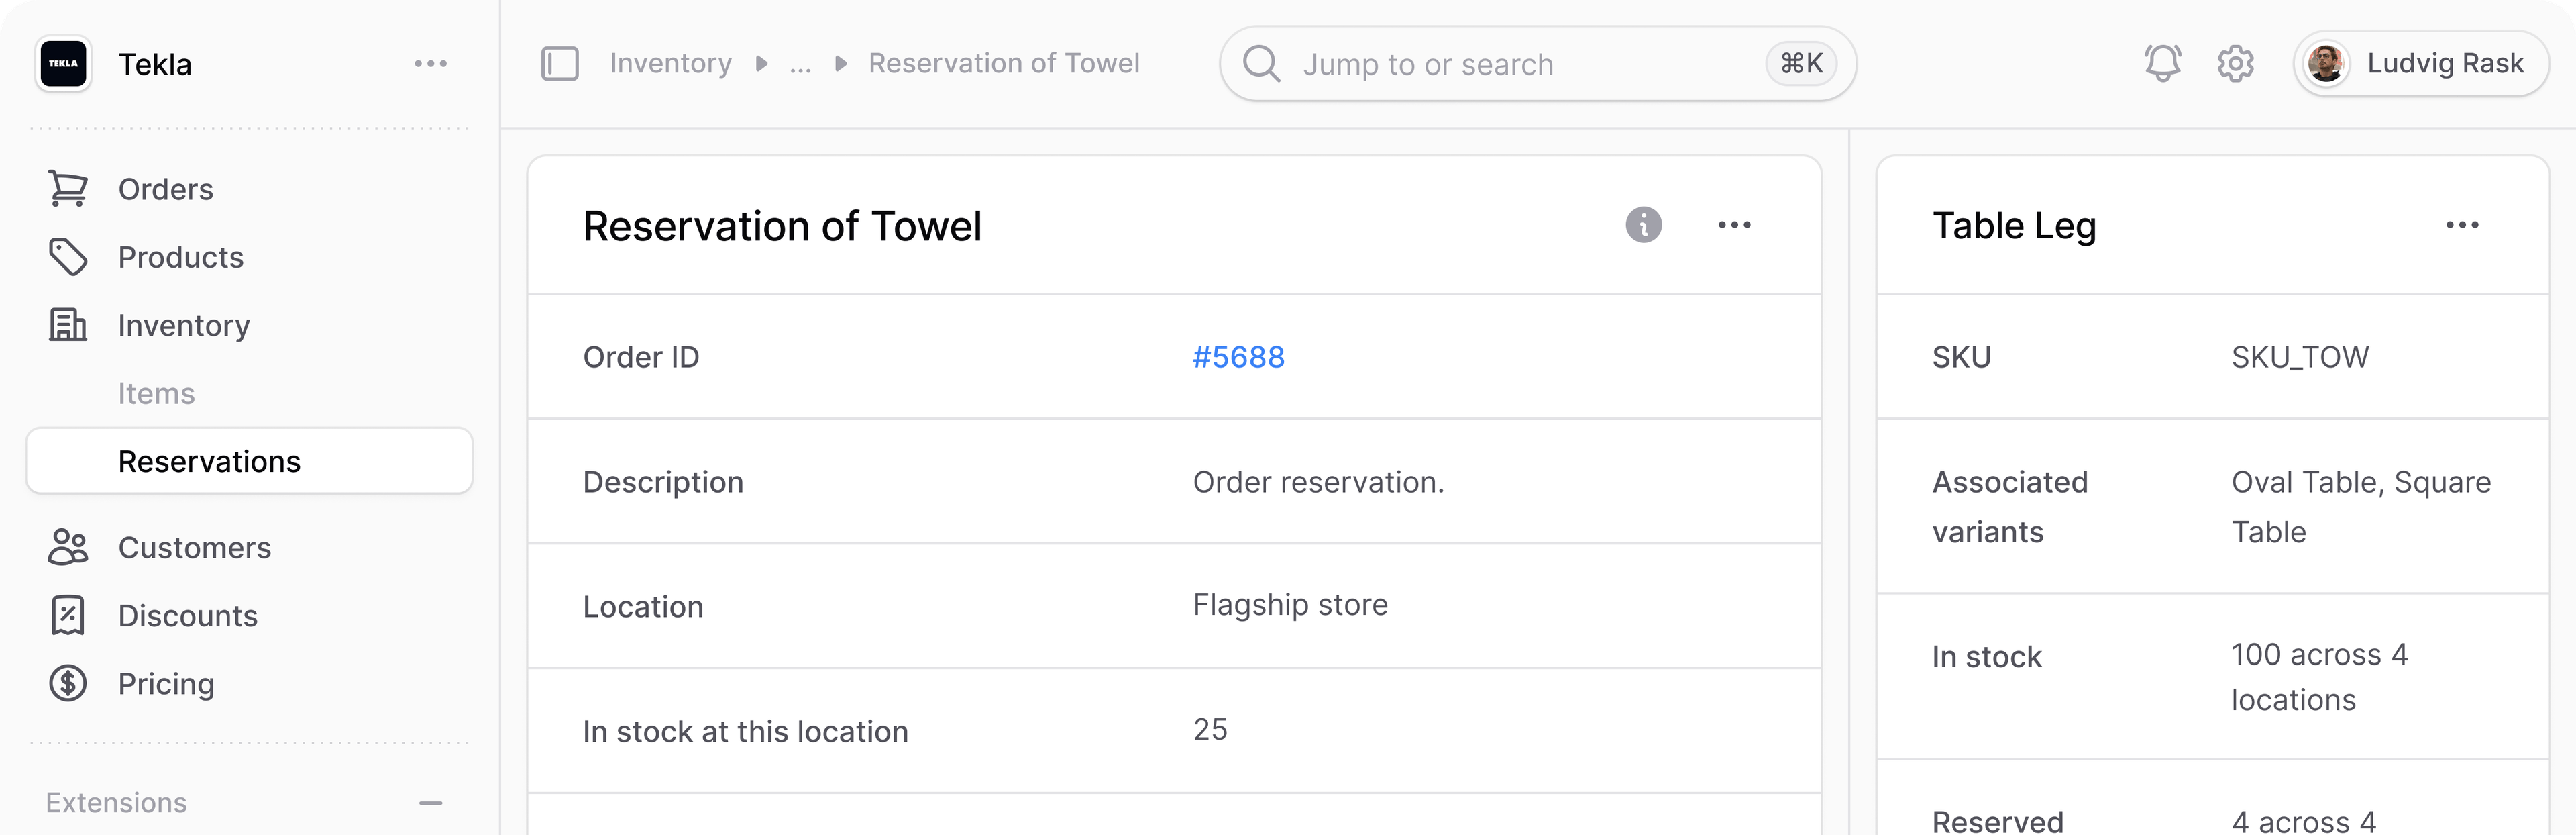Click the Inventory building icon
The image size is (2576, 835).
click(68, 325)
